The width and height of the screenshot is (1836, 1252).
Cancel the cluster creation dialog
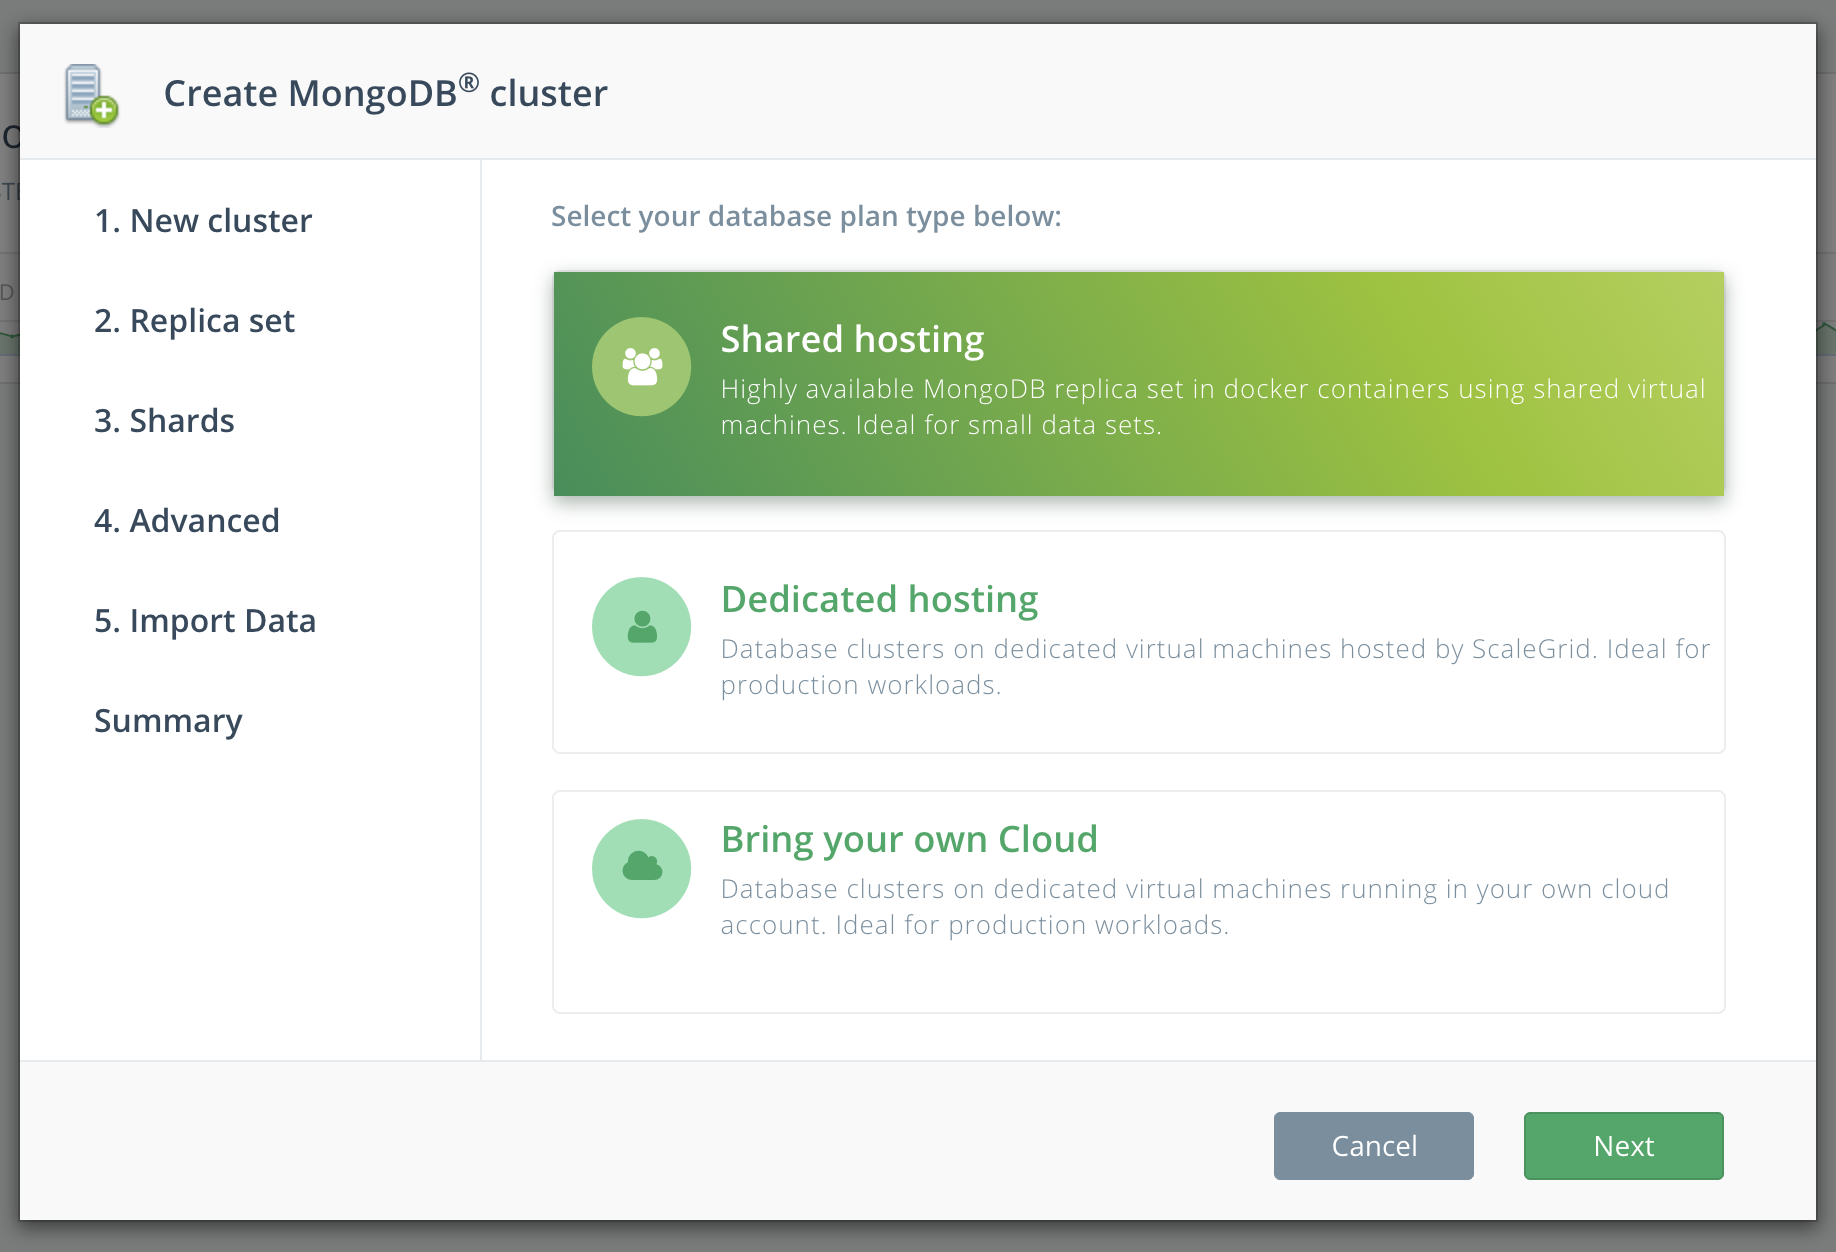1374,1146
